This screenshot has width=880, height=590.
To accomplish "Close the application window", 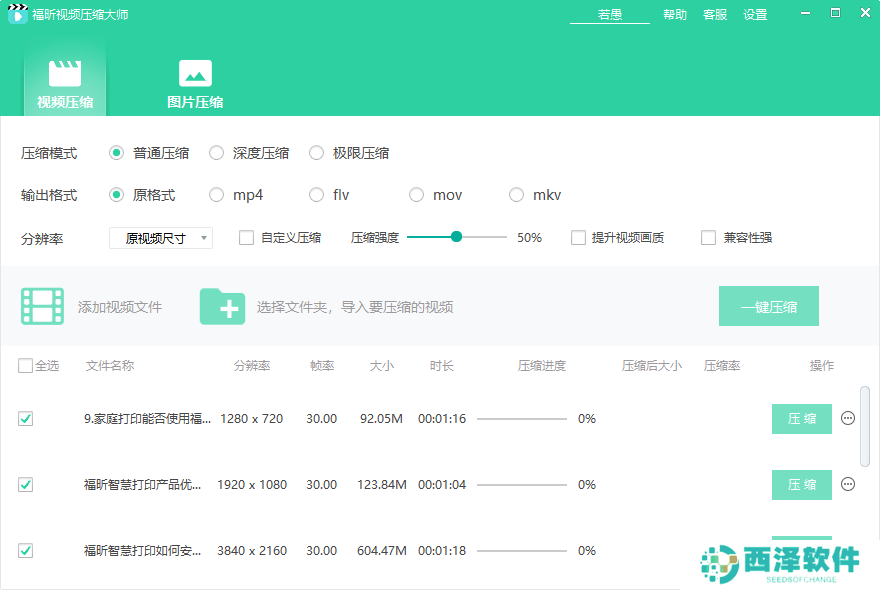I will tap(865, 13).
